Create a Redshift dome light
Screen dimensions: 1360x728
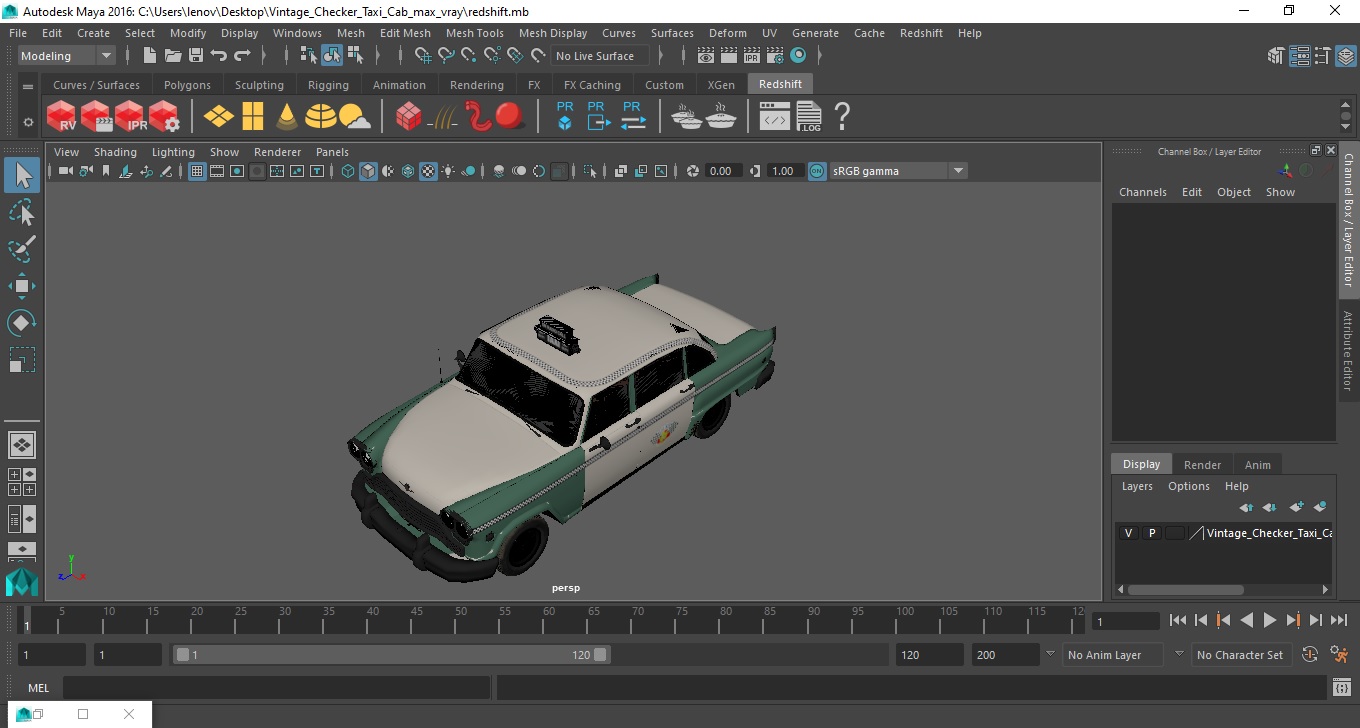[x=321, y=116]
